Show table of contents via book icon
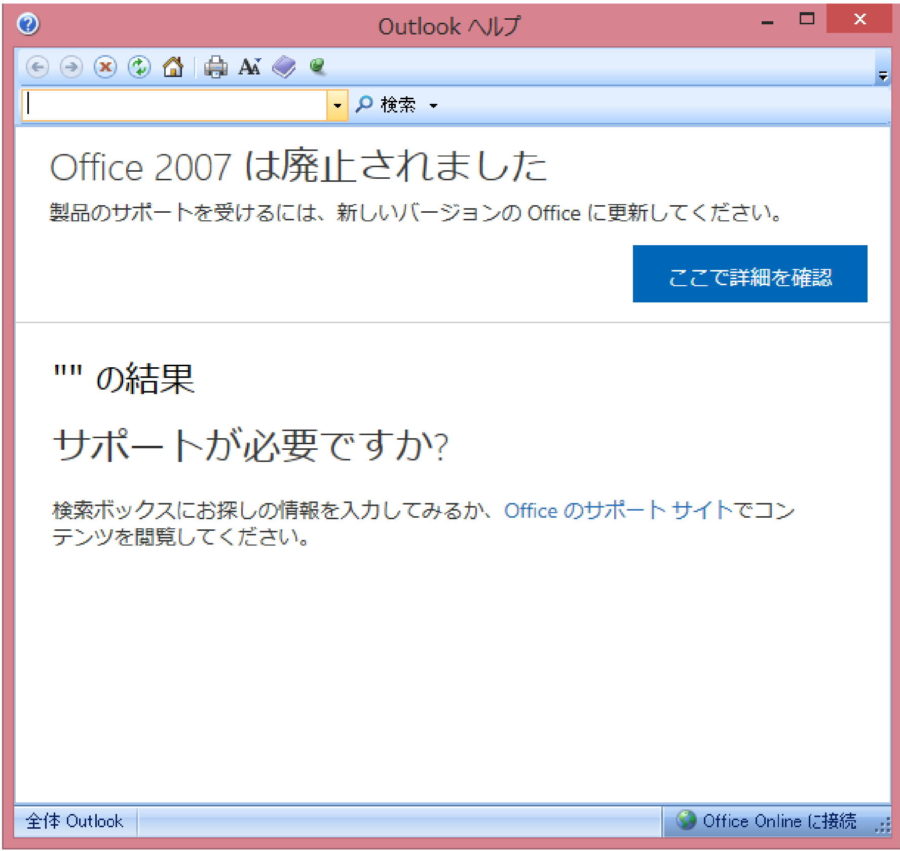Viewport: 900px width, 851px height. point(284,67)
